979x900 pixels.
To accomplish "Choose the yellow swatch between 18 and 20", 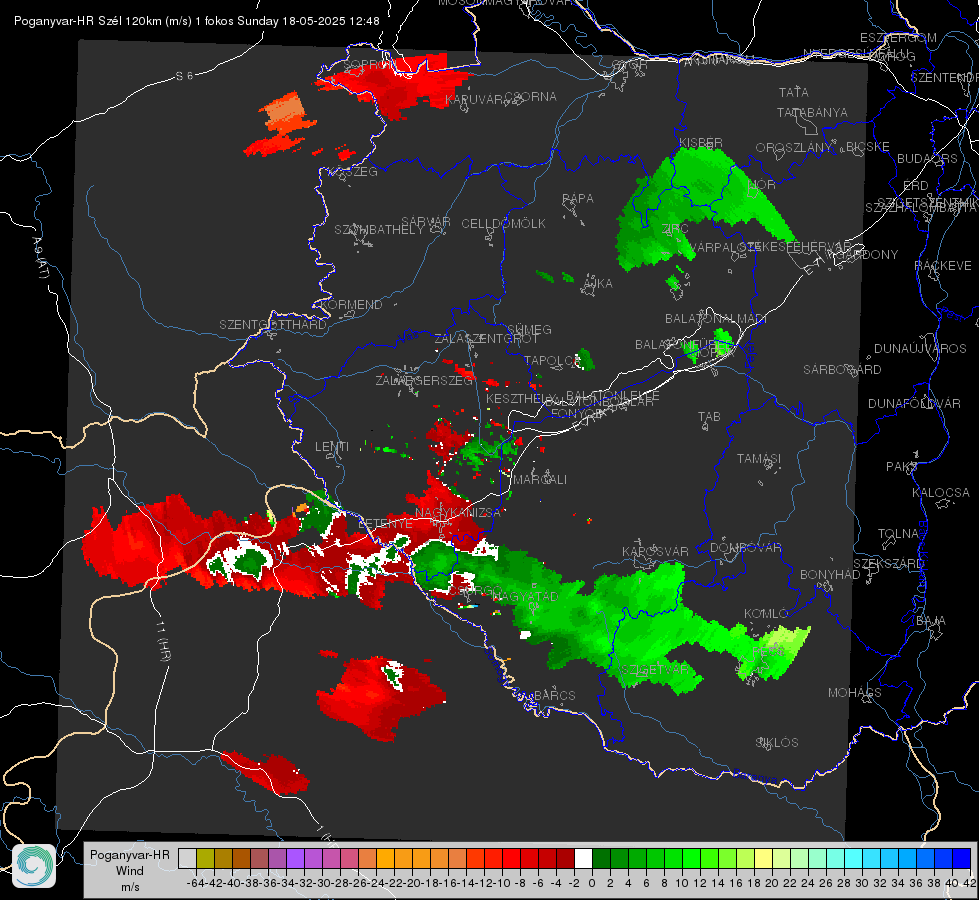I will click(x=764, y=858).
